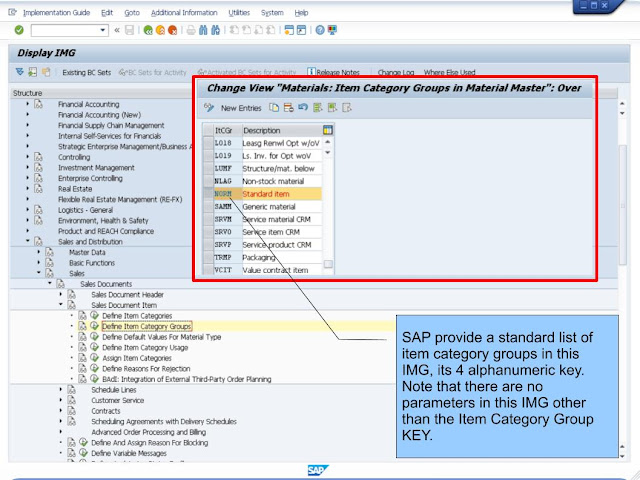
Task: Click the Undo Change icon in Change View toolbar
Action: 303,108
